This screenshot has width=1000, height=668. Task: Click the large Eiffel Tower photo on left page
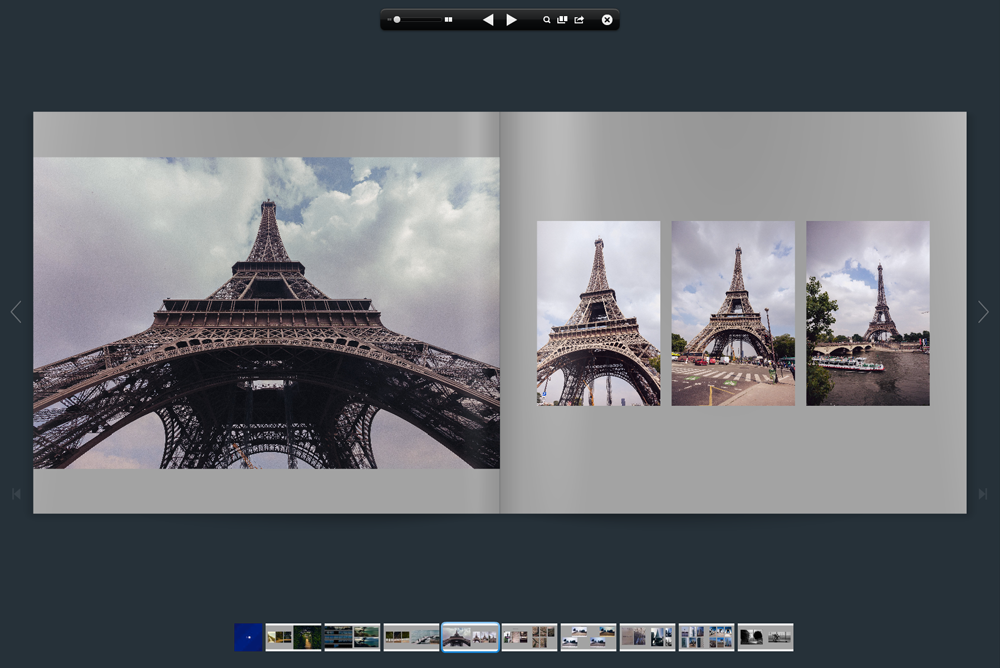click(x=266, y=312)
